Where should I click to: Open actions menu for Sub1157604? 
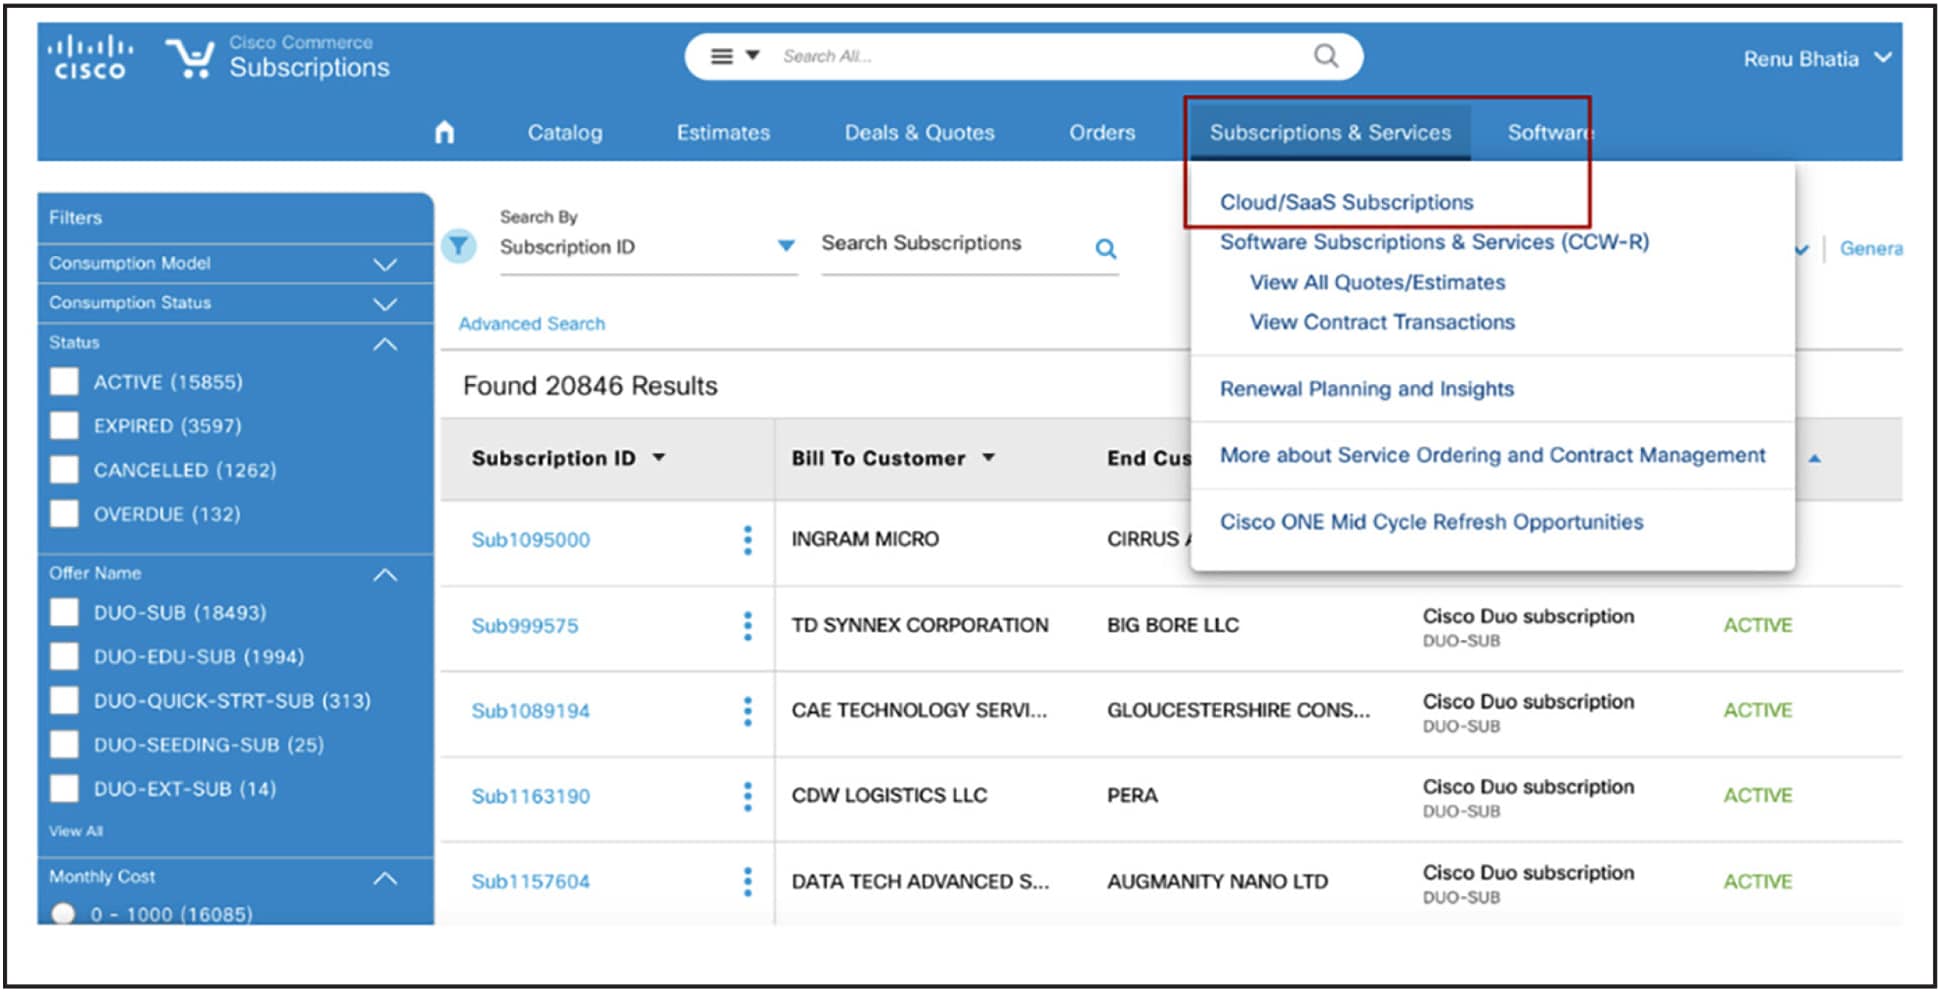(747, 881)
